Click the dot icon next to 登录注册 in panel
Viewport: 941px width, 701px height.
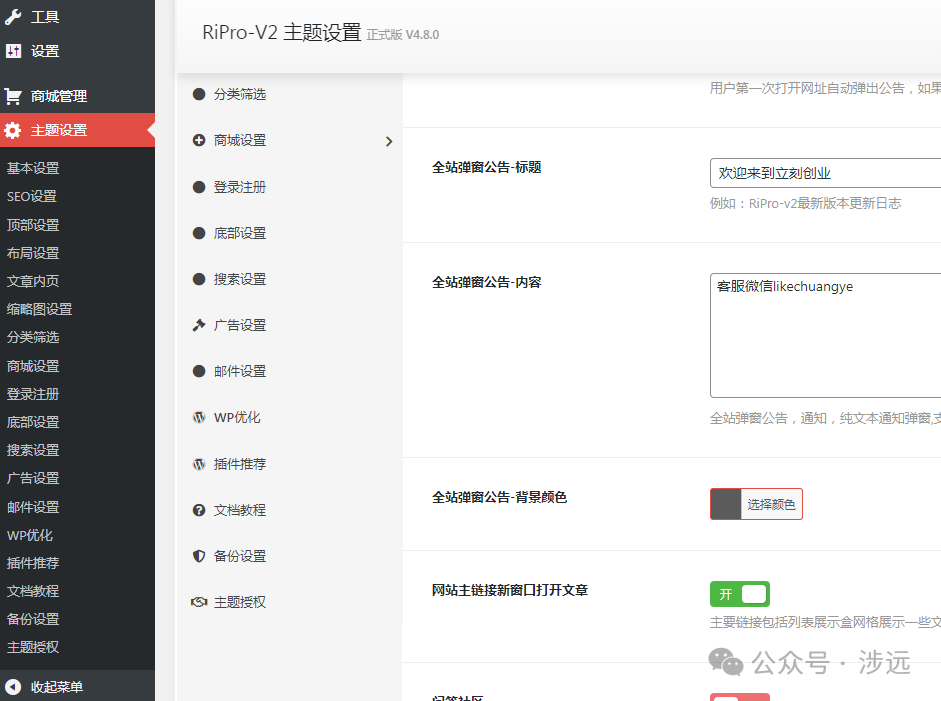[199, 187]
